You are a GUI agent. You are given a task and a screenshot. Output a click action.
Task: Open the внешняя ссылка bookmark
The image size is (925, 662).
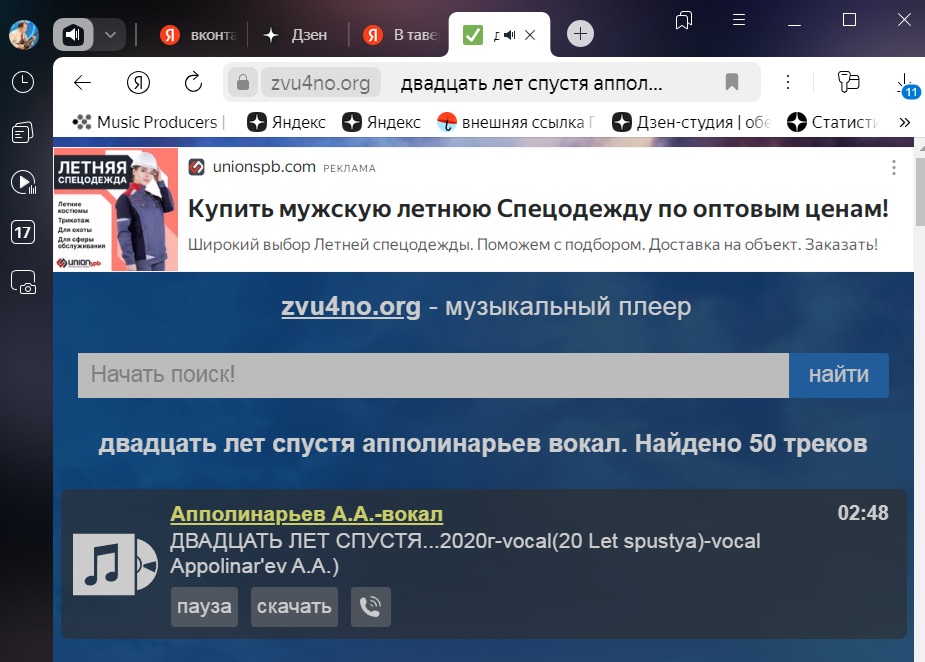[x=514, y=122]
